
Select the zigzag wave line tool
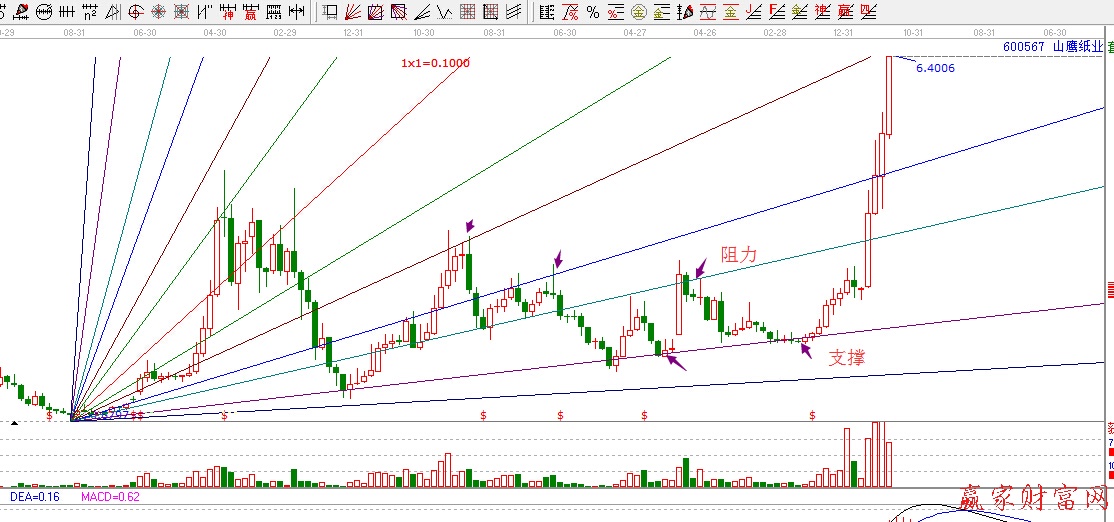click(x=443, y=12)
